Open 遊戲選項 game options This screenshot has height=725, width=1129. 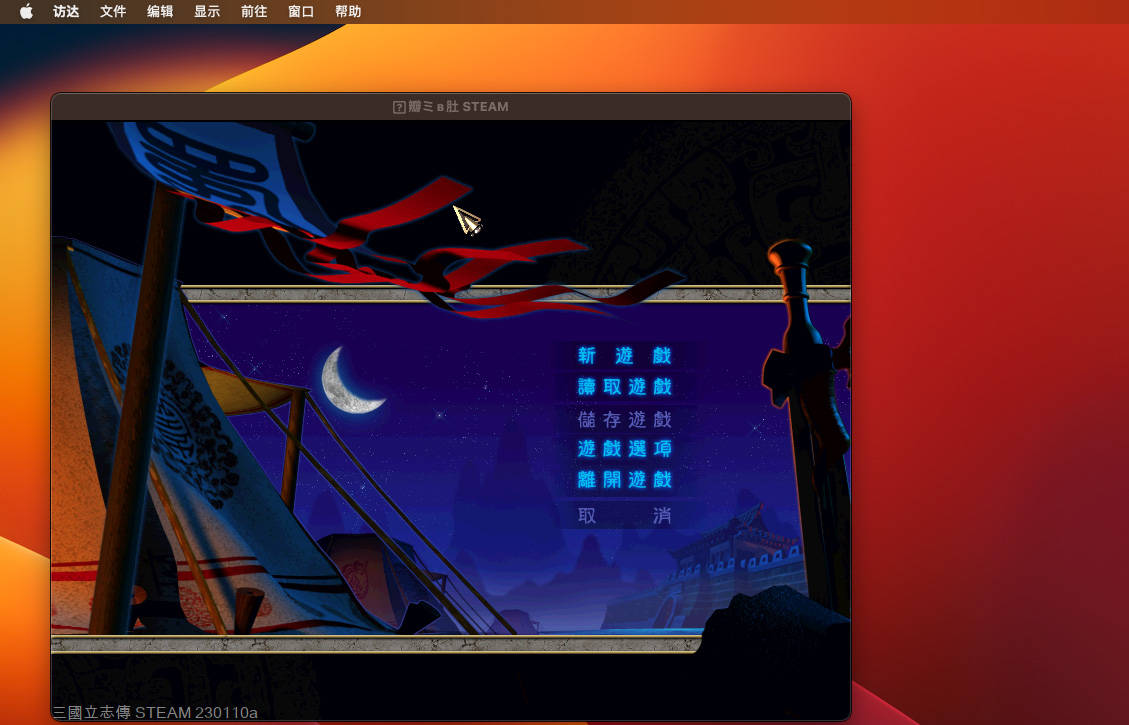(624, 449)
